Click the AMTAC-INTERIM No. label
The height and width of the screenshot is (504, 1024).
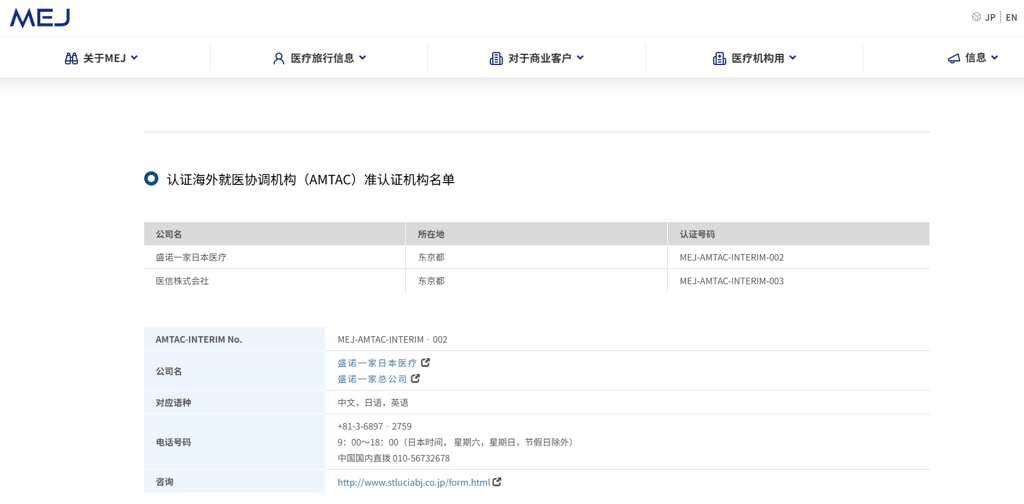199,339
